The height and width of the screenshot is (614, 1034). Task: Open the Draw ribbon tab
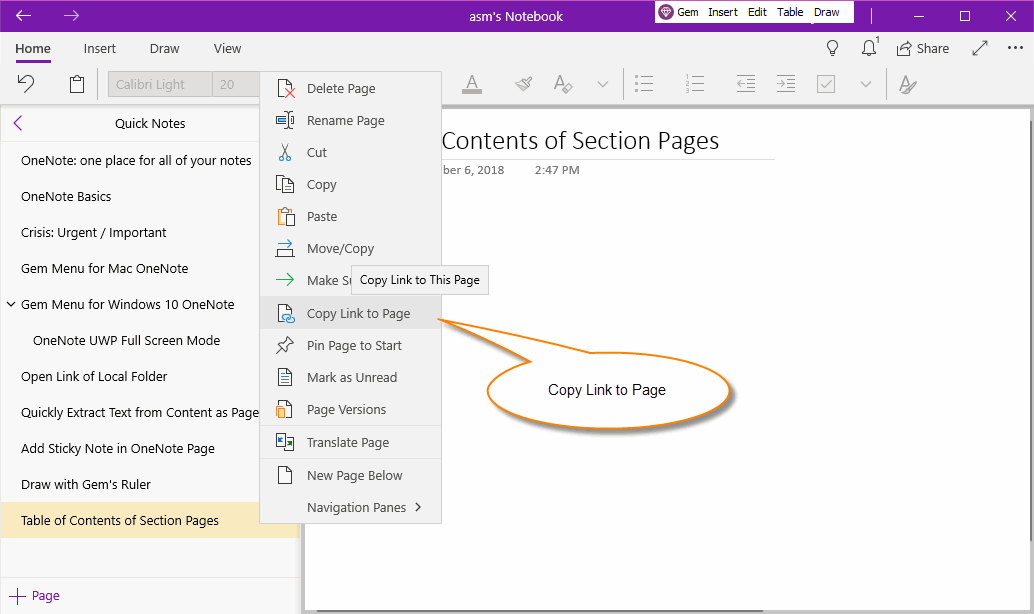[x=164, y=49]
